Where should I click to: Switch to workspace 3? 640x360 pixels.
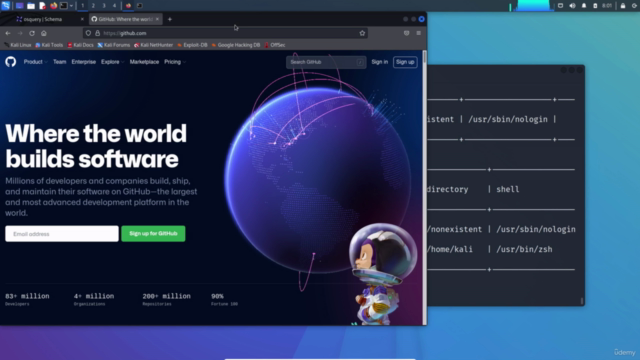pos(104,6)
